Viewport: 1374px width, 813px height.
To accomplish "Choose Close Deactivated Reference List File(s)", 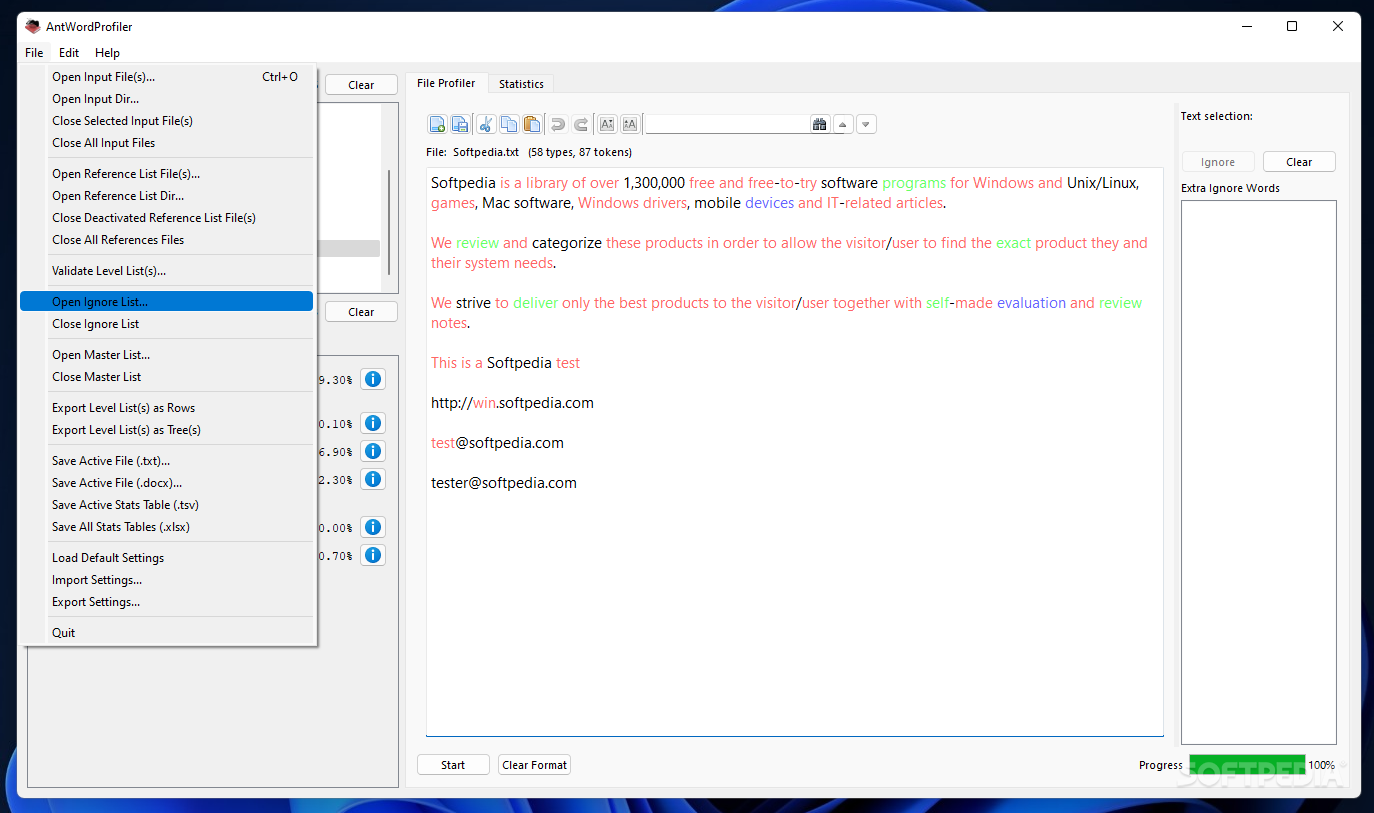I will 166,218.
